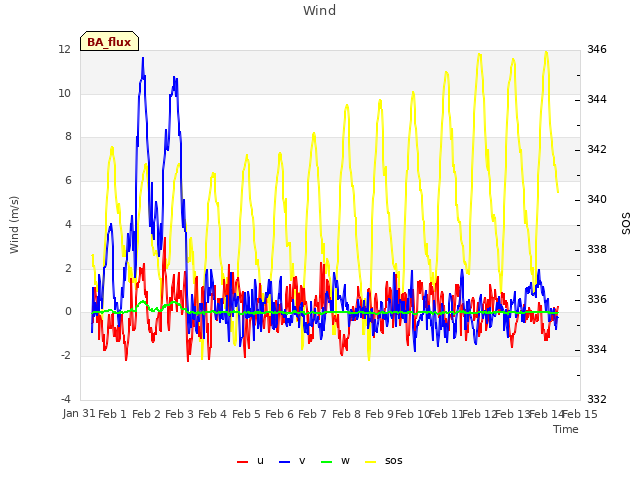Click the BA_flux annotation label

click(x=109, y=42)
